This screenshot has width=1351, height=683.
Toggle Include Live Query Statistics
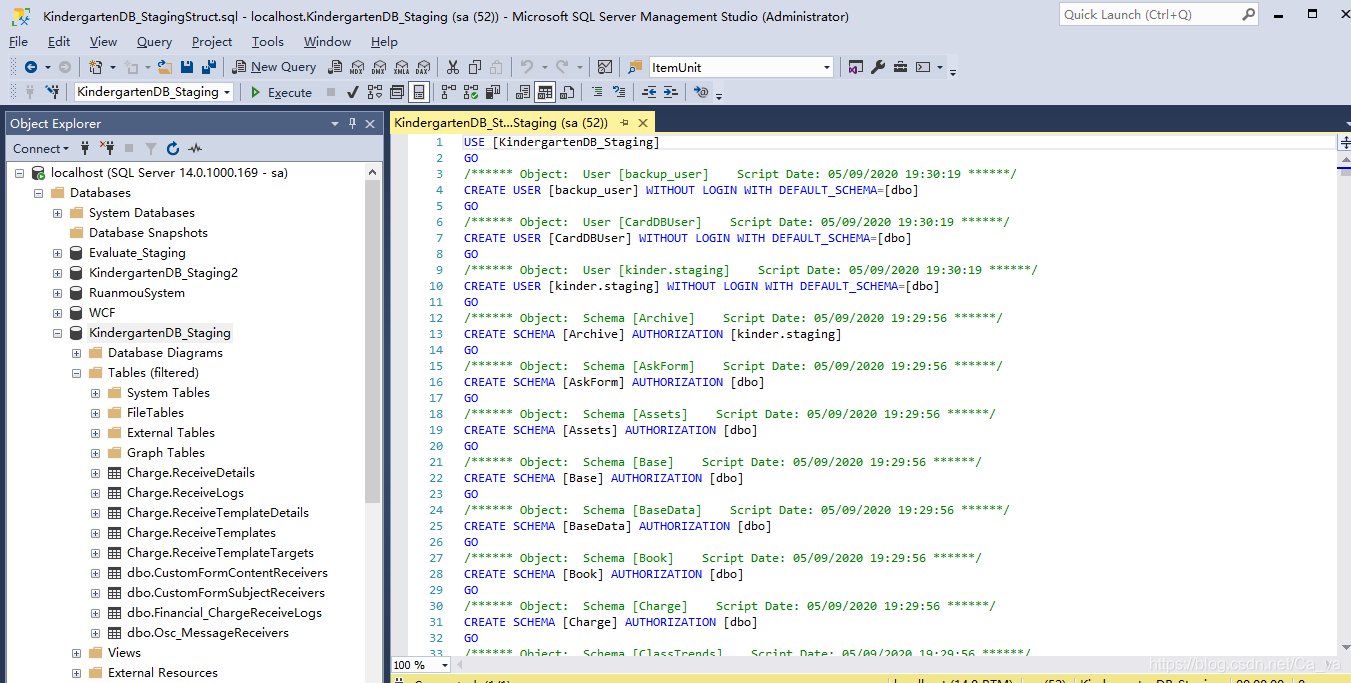469,92
